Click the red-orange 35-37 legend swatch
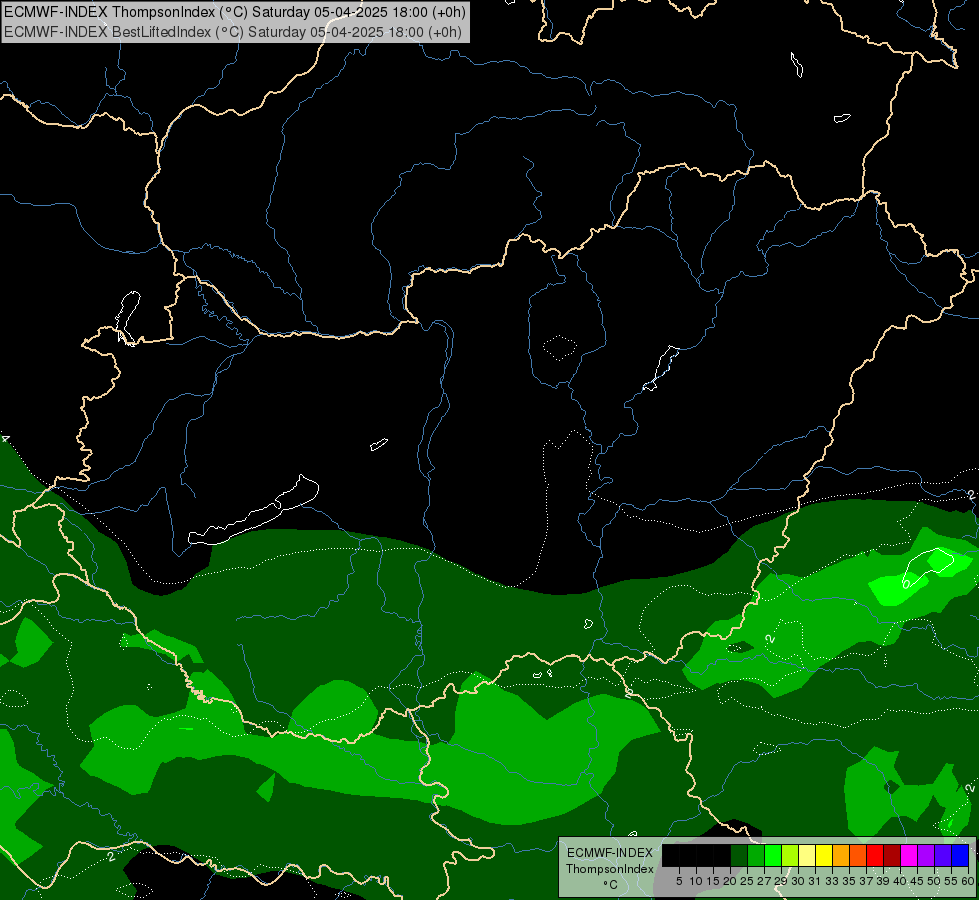 [x=858, y=855]
